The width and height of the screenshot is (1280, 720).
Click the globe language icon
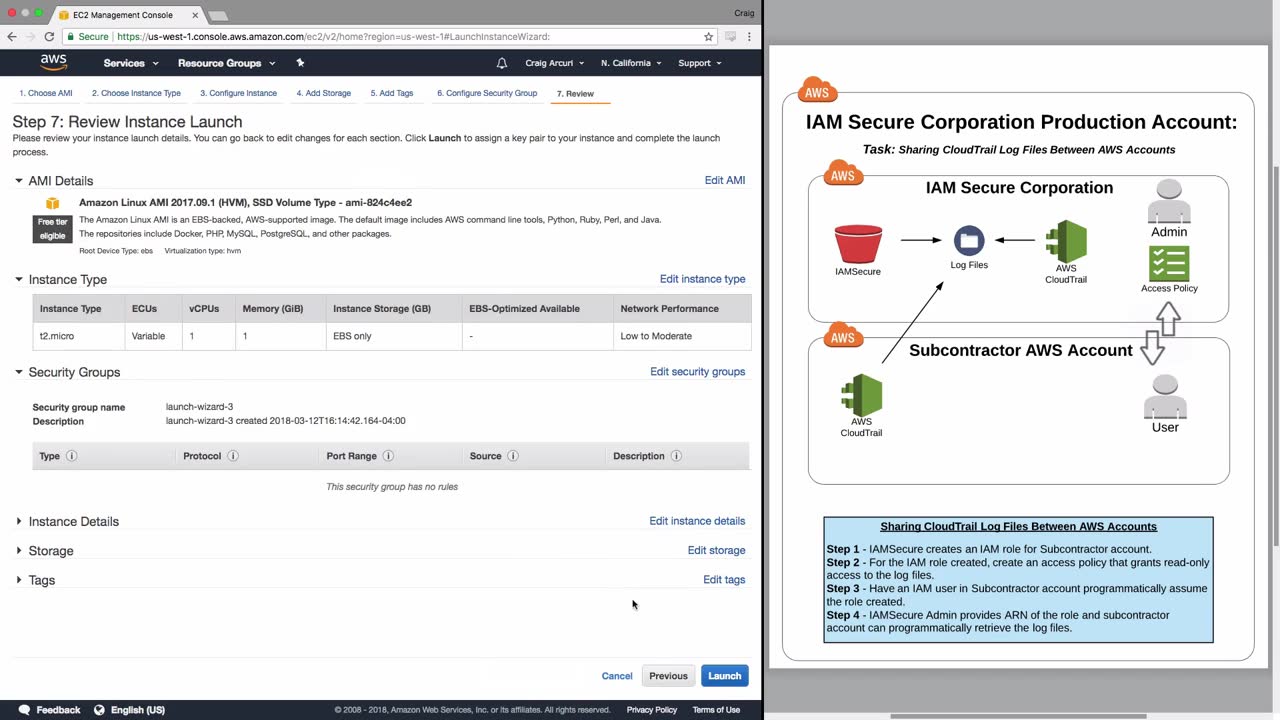(x=99, y=710)
